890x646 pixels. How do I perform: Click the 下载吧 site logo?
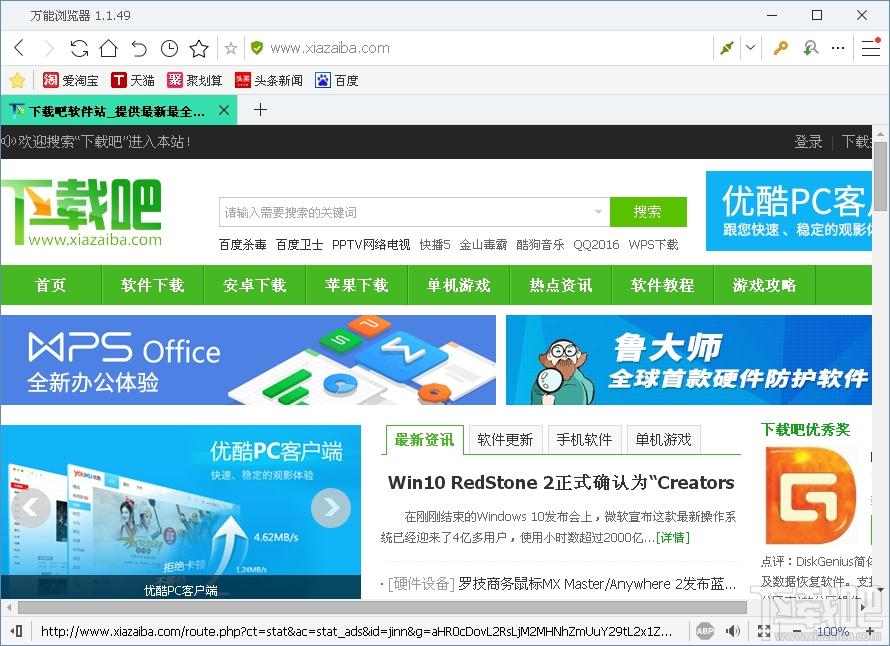[x=82, y=212]
